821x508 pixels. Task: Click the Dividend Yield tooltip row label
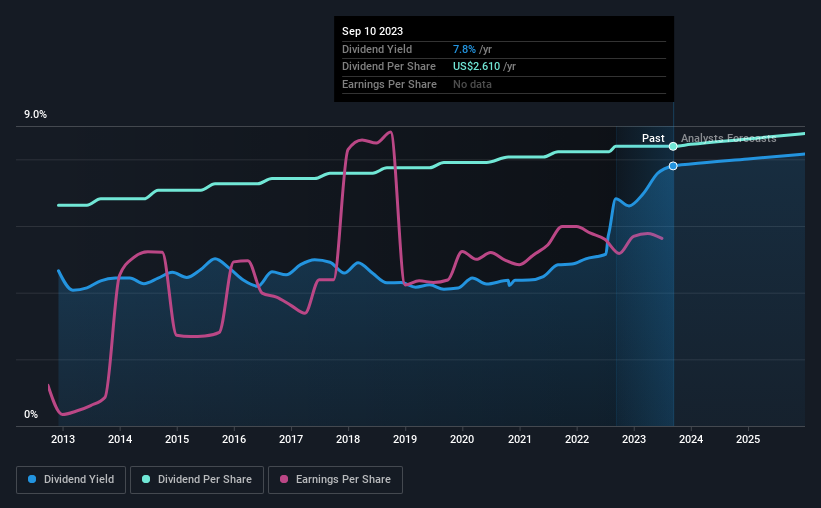click(377, 49)
